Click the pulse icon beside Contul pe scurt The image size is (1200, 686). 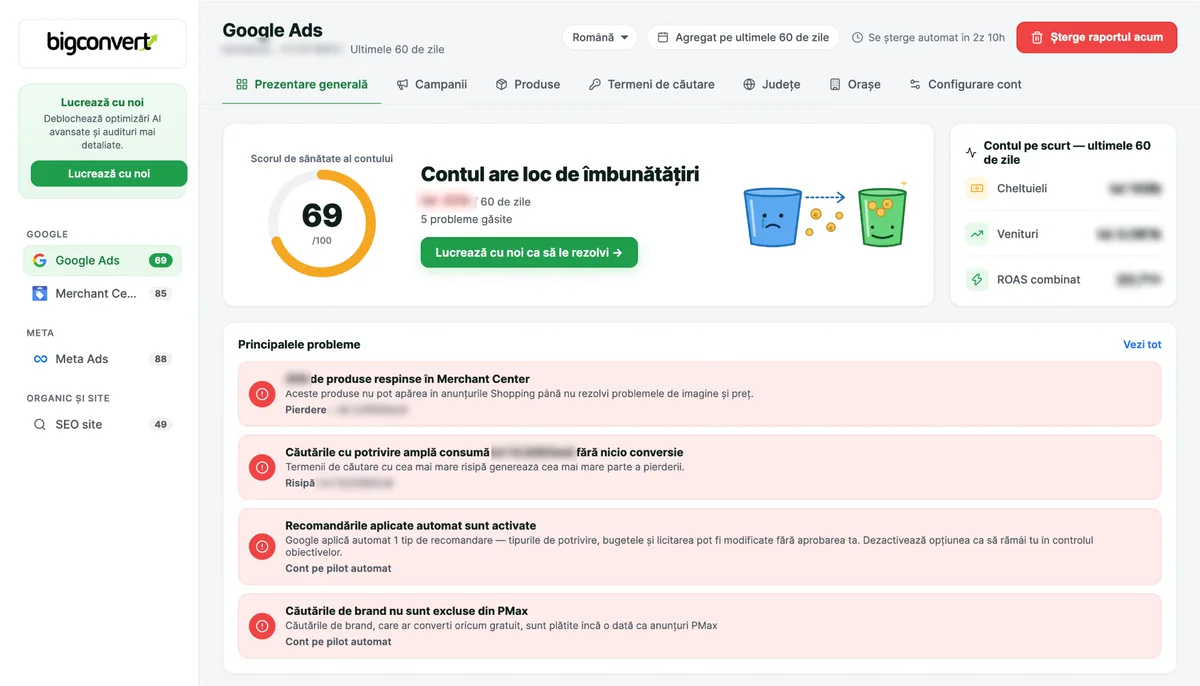(x=971, y=153)
